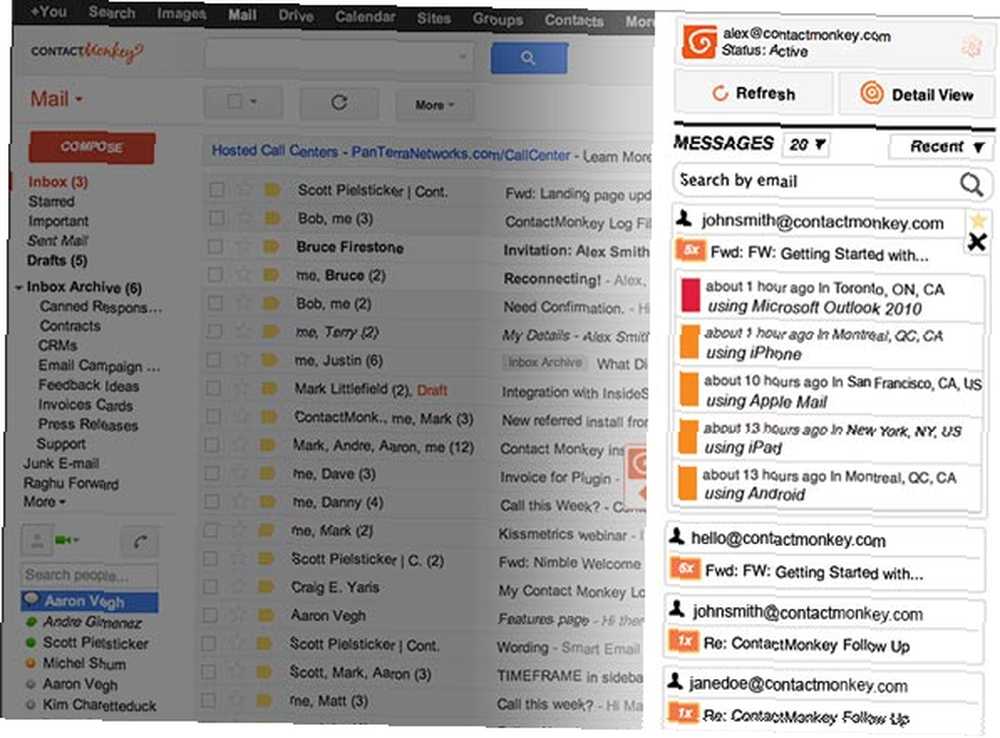This screenshot has width=1000, height=738.
Task: Click the ContactMonkey sidebar swirl logo
Action: coord(699,42)
